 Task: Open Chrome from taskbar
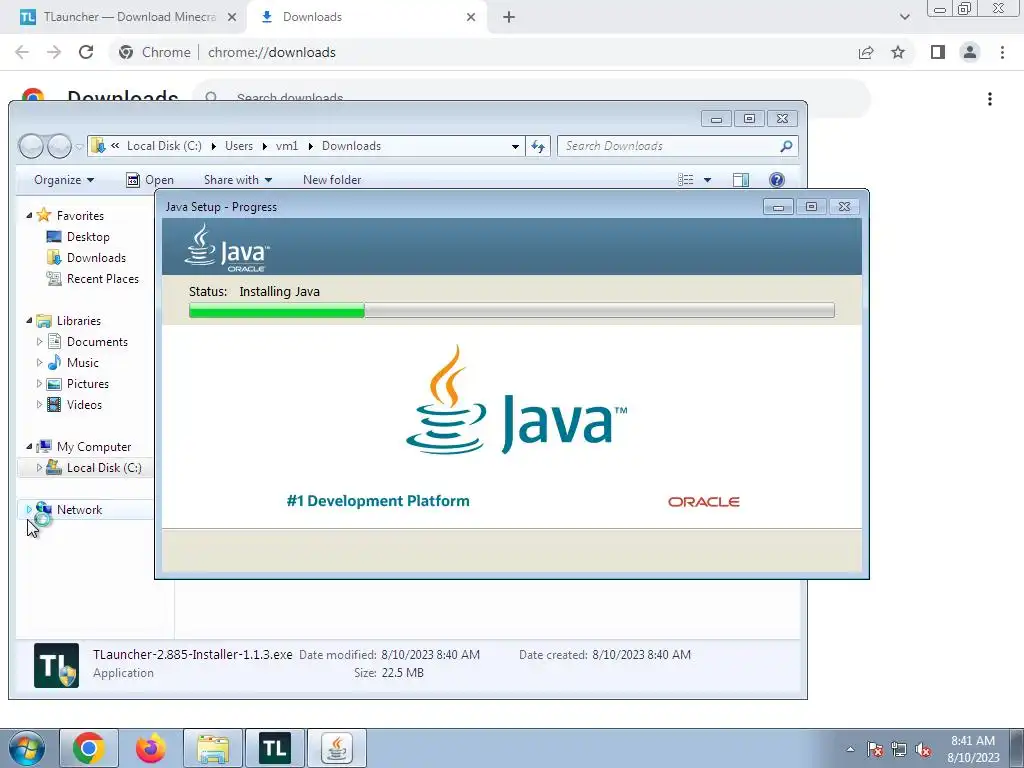[89, 748]
